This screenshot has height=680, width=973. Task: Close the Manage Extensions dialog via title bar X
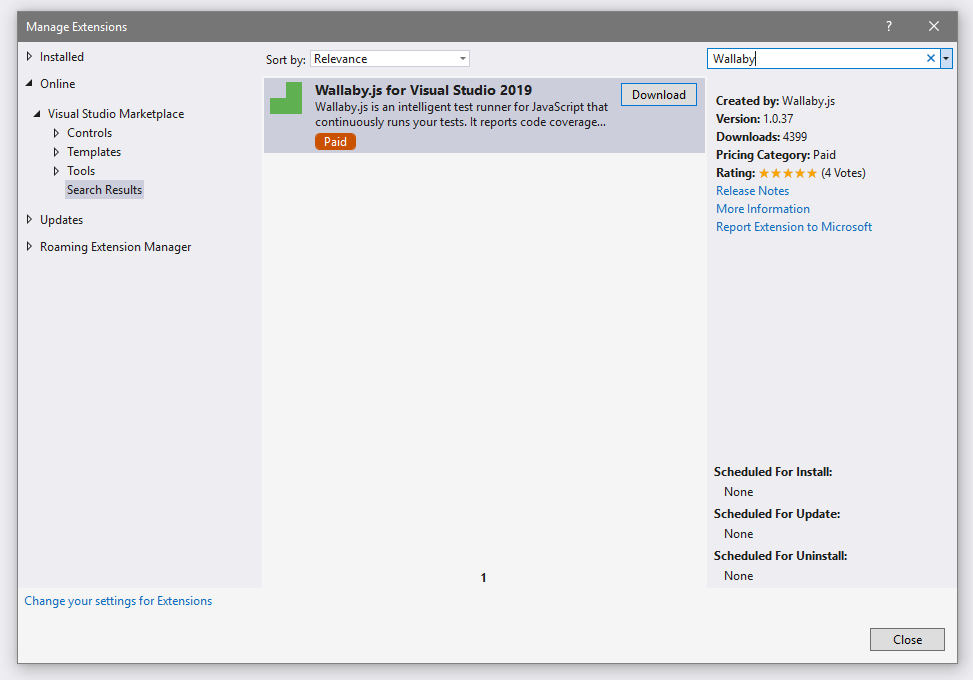click(933, 26)
